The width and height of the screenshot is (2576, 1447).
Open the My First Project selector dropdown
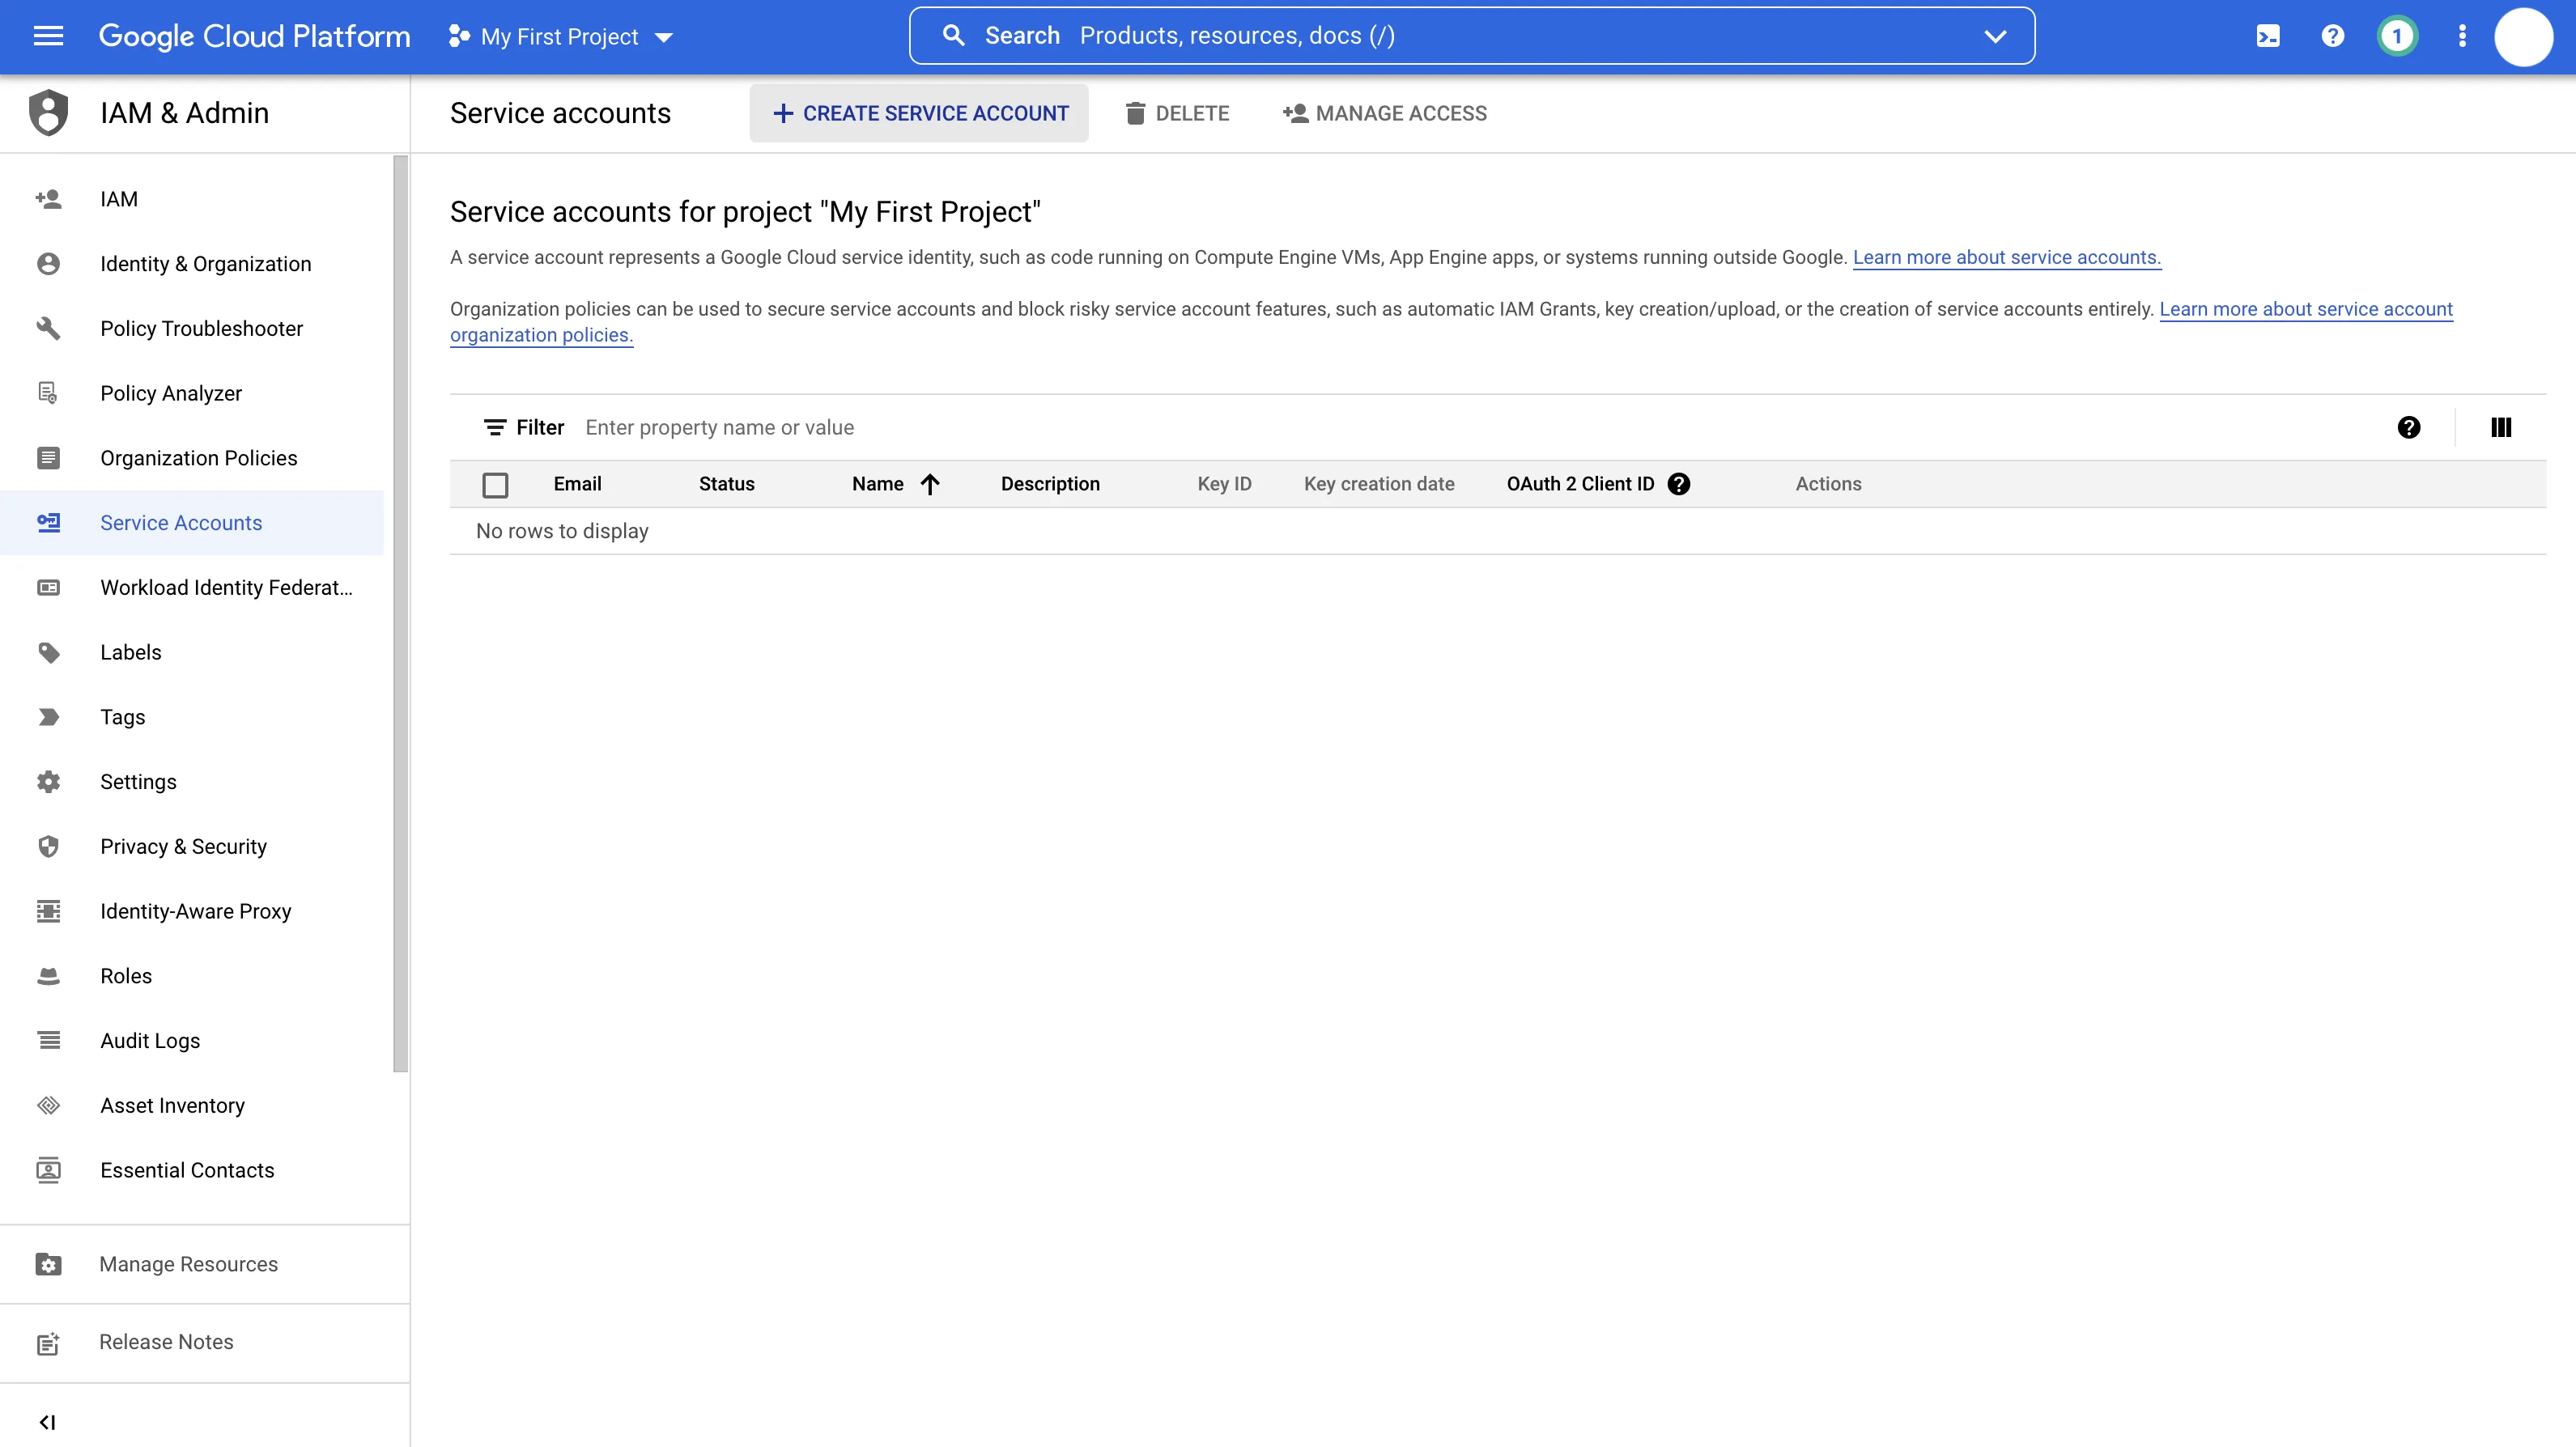click(561, 36)
